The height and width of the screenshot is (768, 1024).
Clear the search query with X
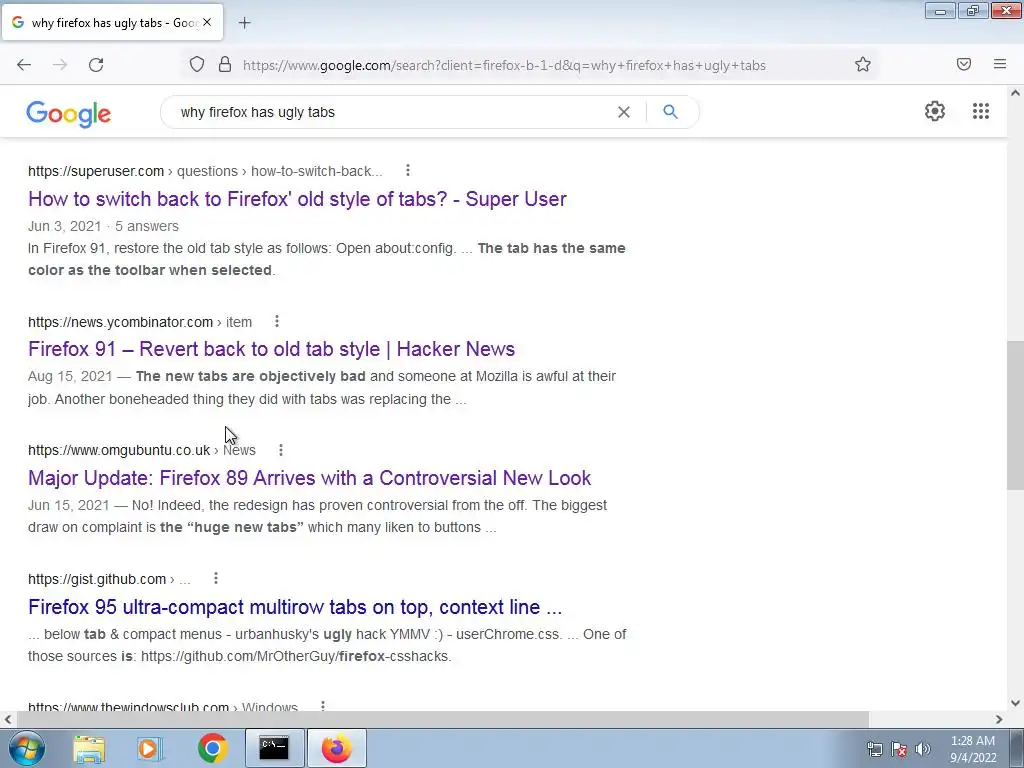624,112
